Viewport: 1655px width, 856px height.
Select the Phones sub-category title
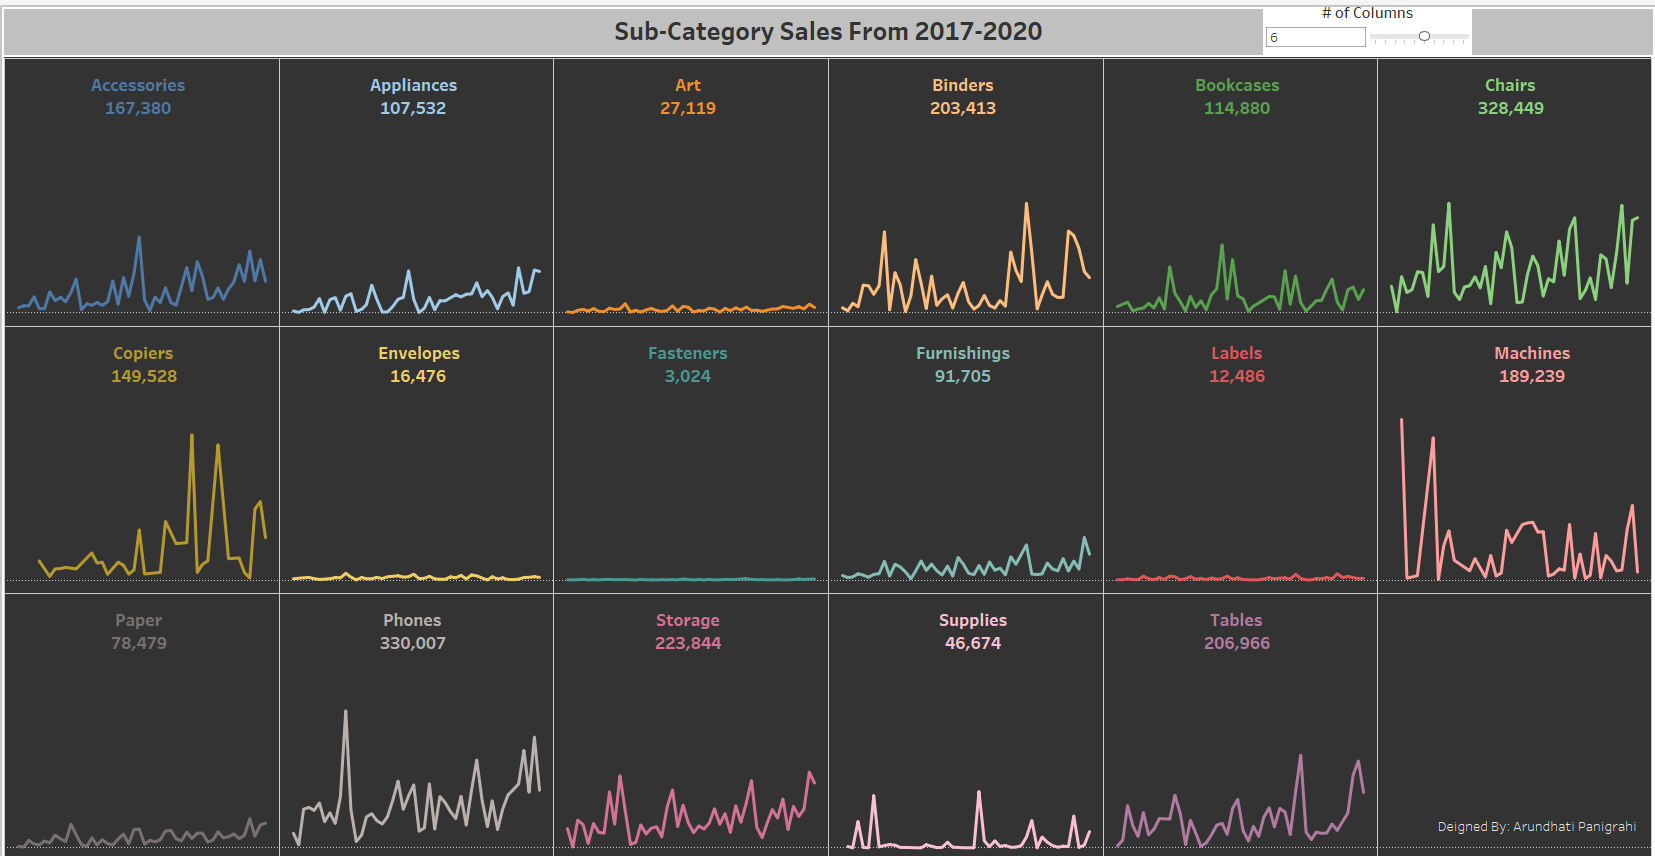(x=412, y=620)
